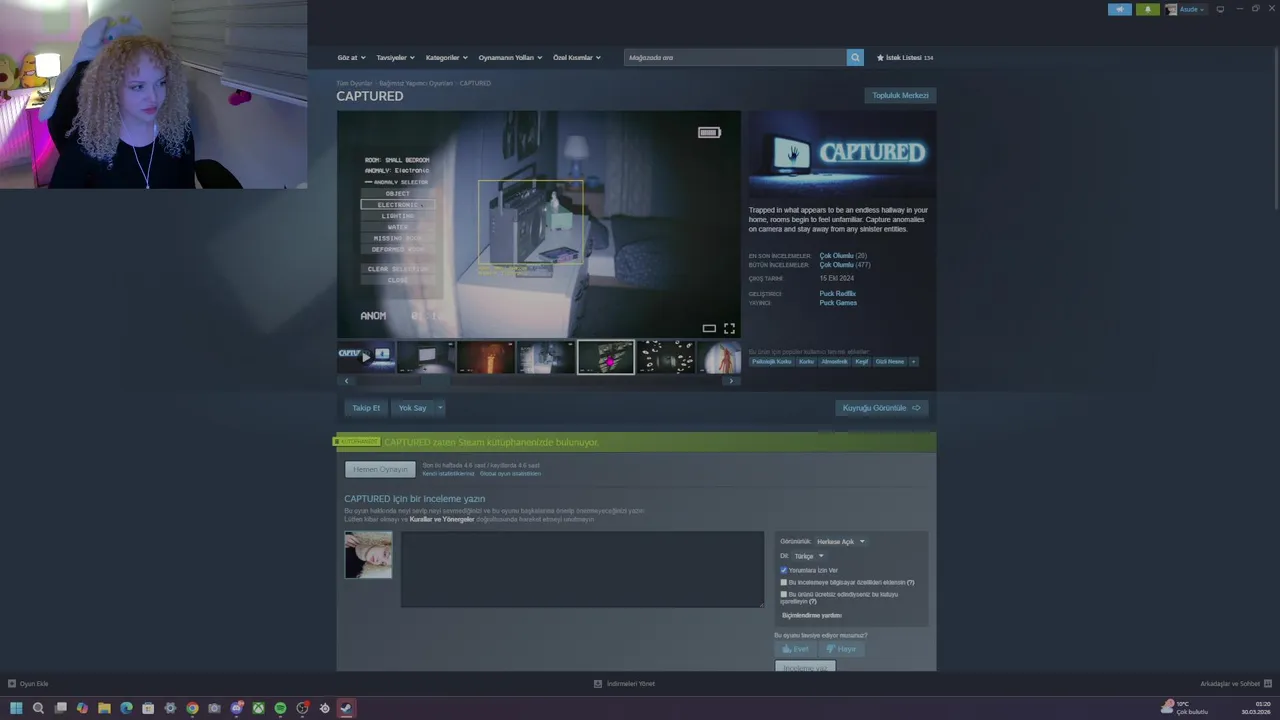The height and width of the screenshot is (720, 1280).
Task: Open Windows taskbar search
Action: click(38, 708)
